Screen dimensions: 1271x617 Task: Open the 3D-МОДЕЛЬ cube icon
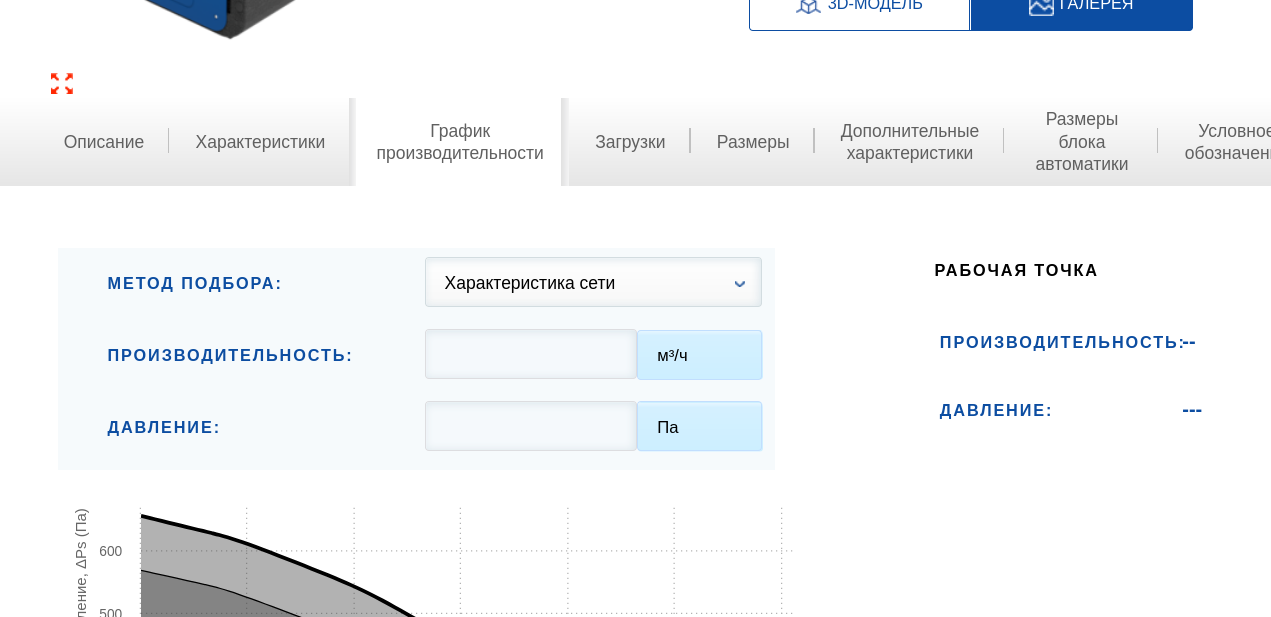click(808, 5)
